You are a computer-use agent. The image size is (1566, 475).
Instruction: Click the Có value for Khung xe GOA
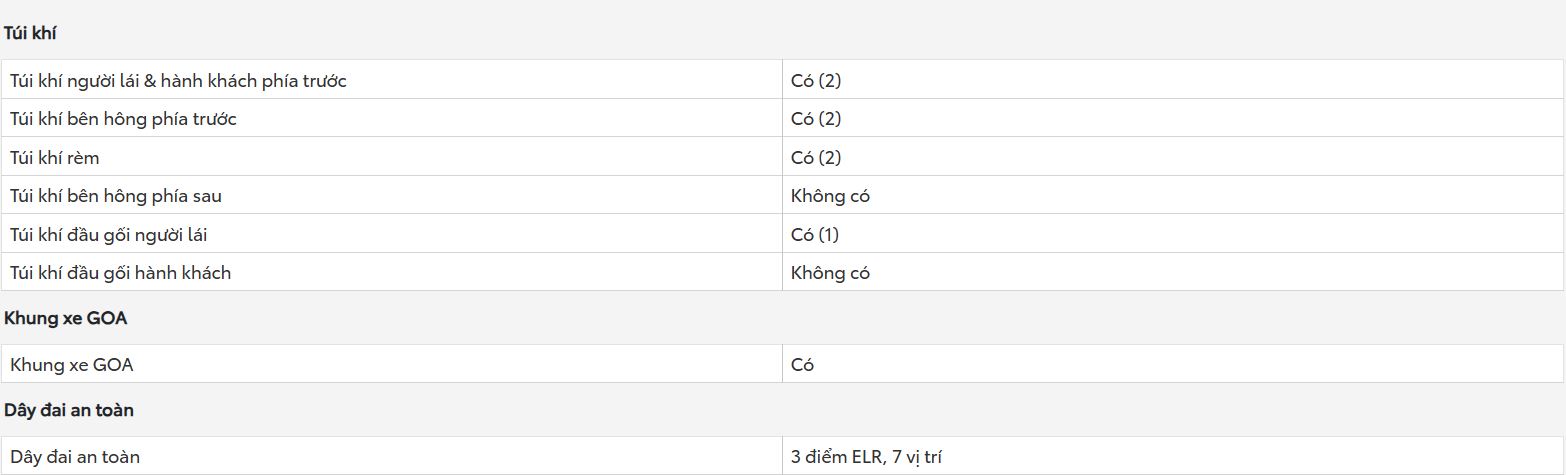tap(802, 365)
